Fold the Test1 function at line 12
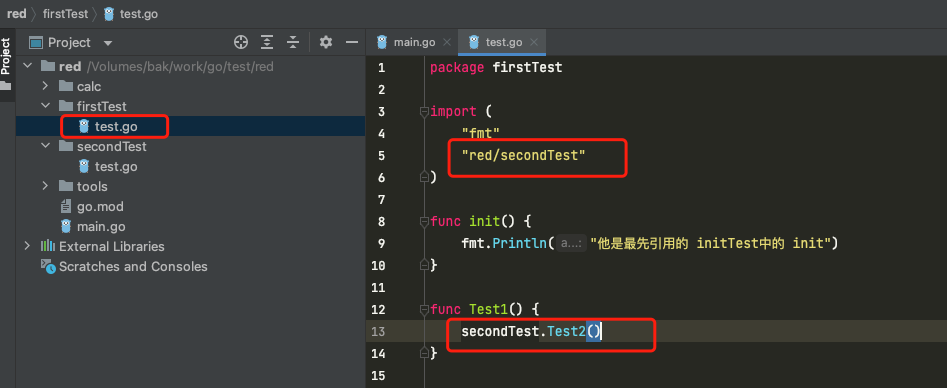 coord(424,309)
